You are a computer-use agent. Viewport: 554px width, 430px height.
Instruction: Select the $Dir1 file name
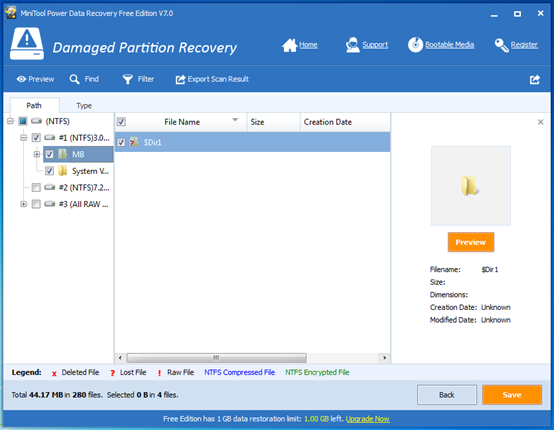tap(152, 142)
